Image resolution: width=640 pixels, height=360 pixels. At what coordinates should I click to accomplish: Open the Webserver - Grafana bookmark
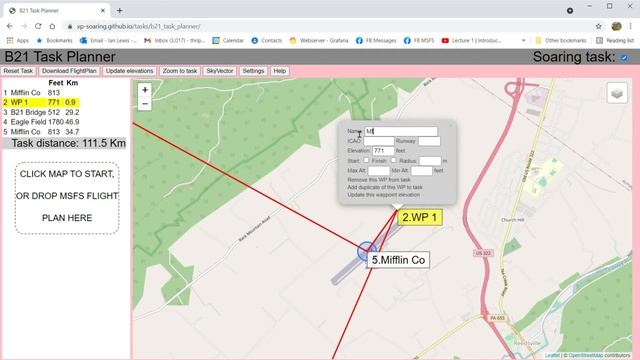319,40
